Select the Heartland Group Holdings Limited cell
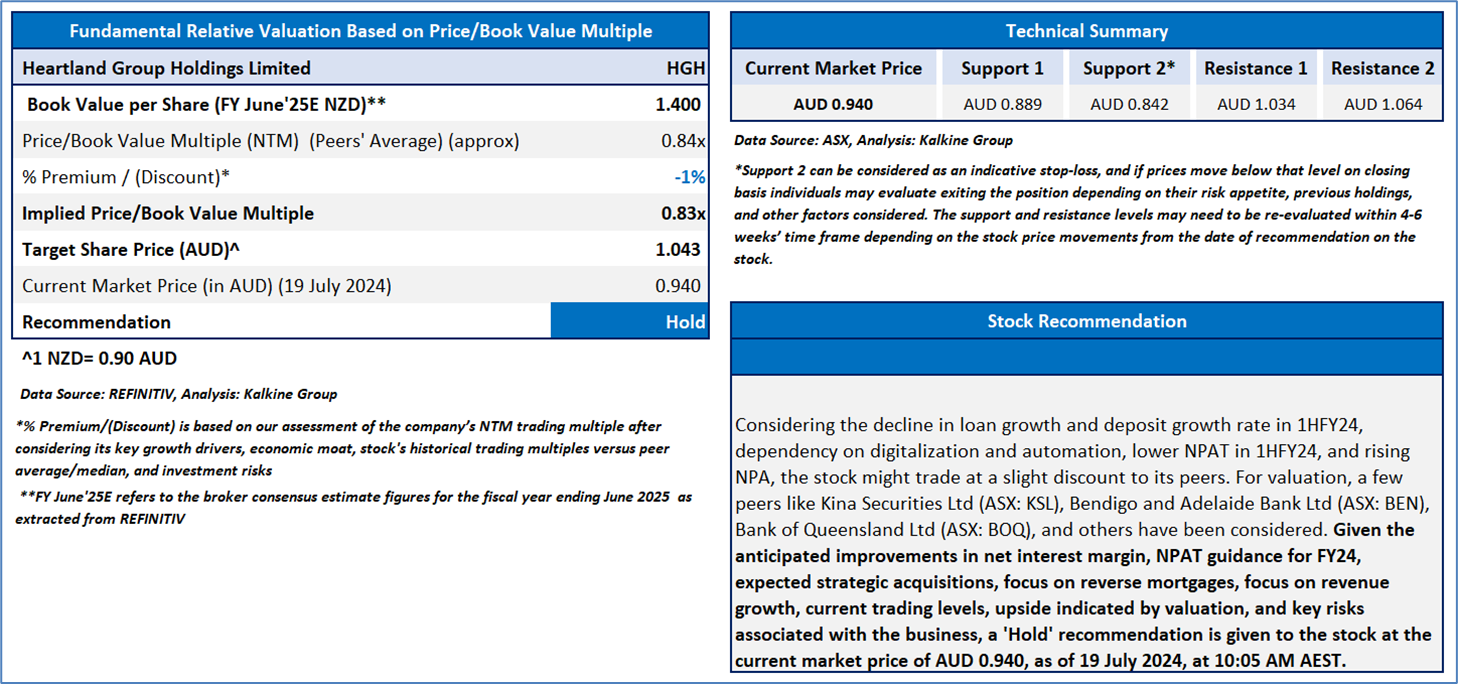The image size is (1458, 684). [x=166, y=68]
